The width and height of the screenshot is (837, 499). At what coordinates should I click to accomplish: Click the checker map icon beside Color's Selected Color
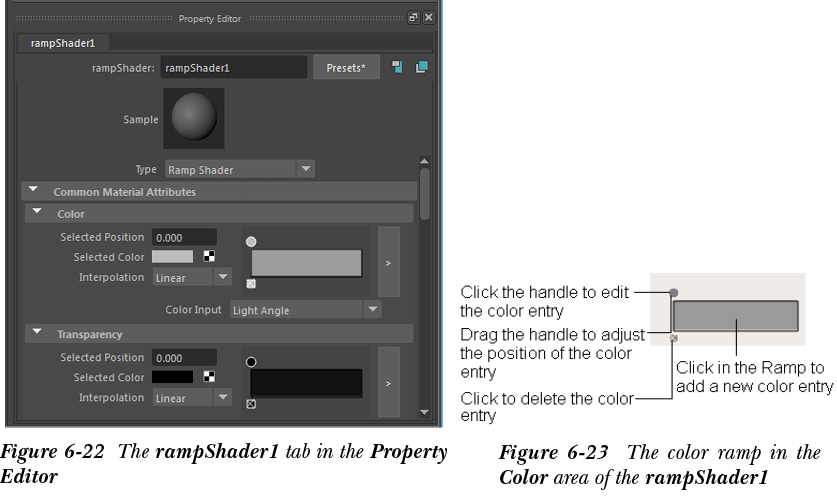[210, 257]
